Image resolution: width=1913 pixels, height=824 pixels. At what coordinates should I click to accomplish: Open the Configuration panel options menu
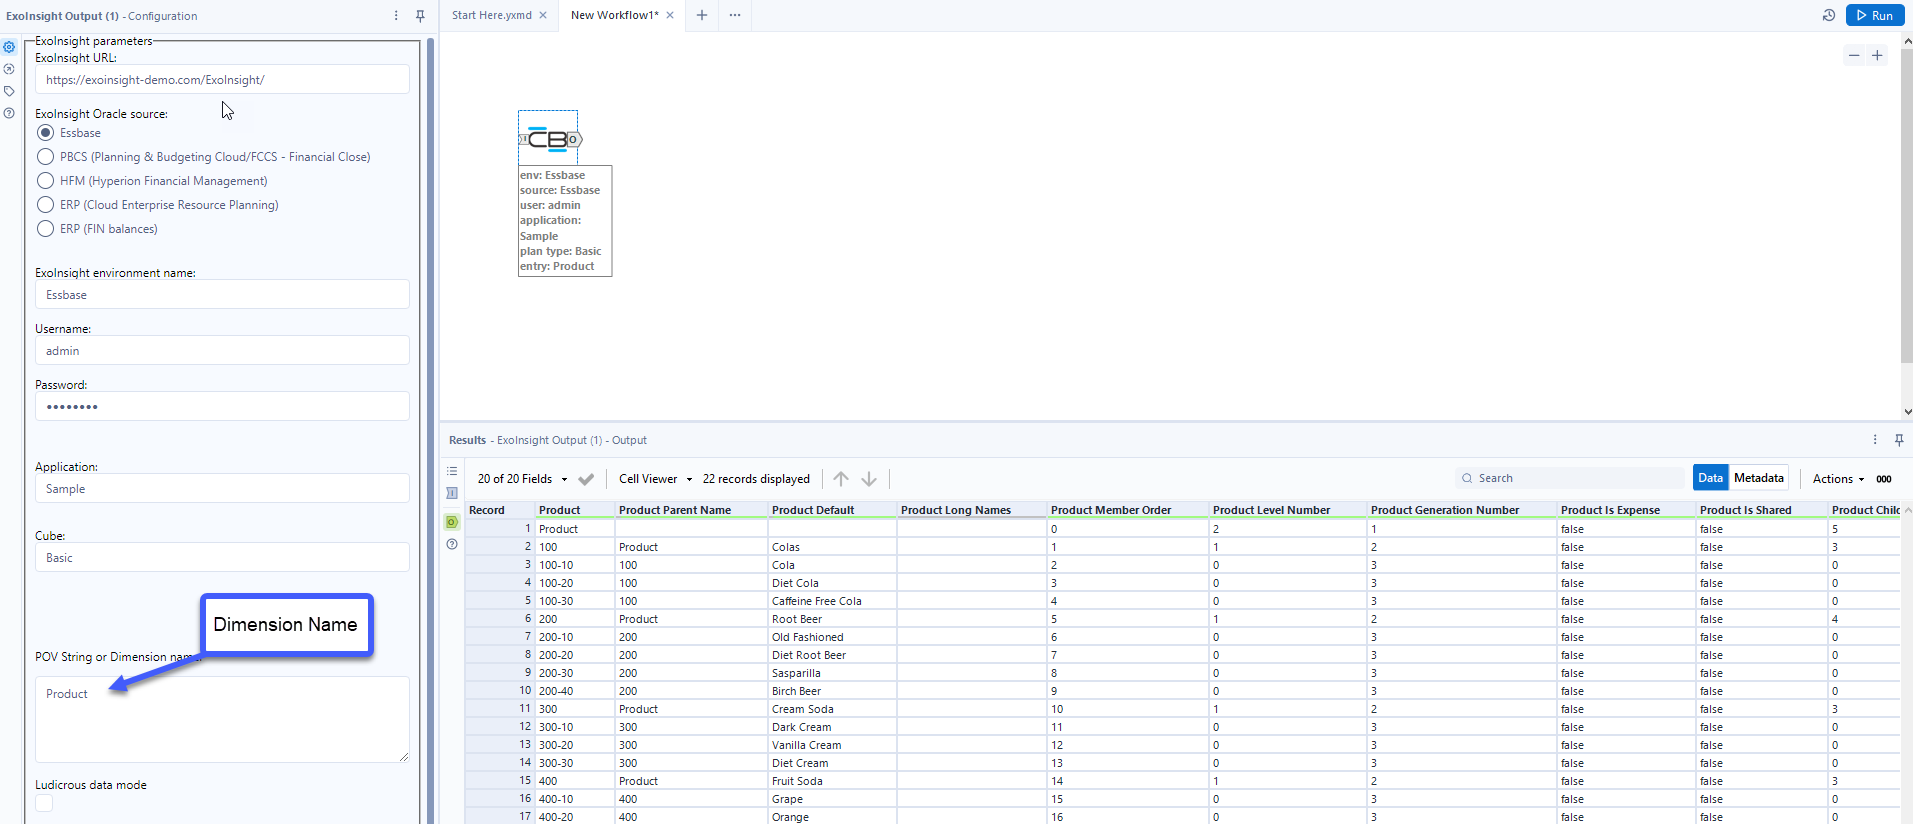[x=396, y=16]
